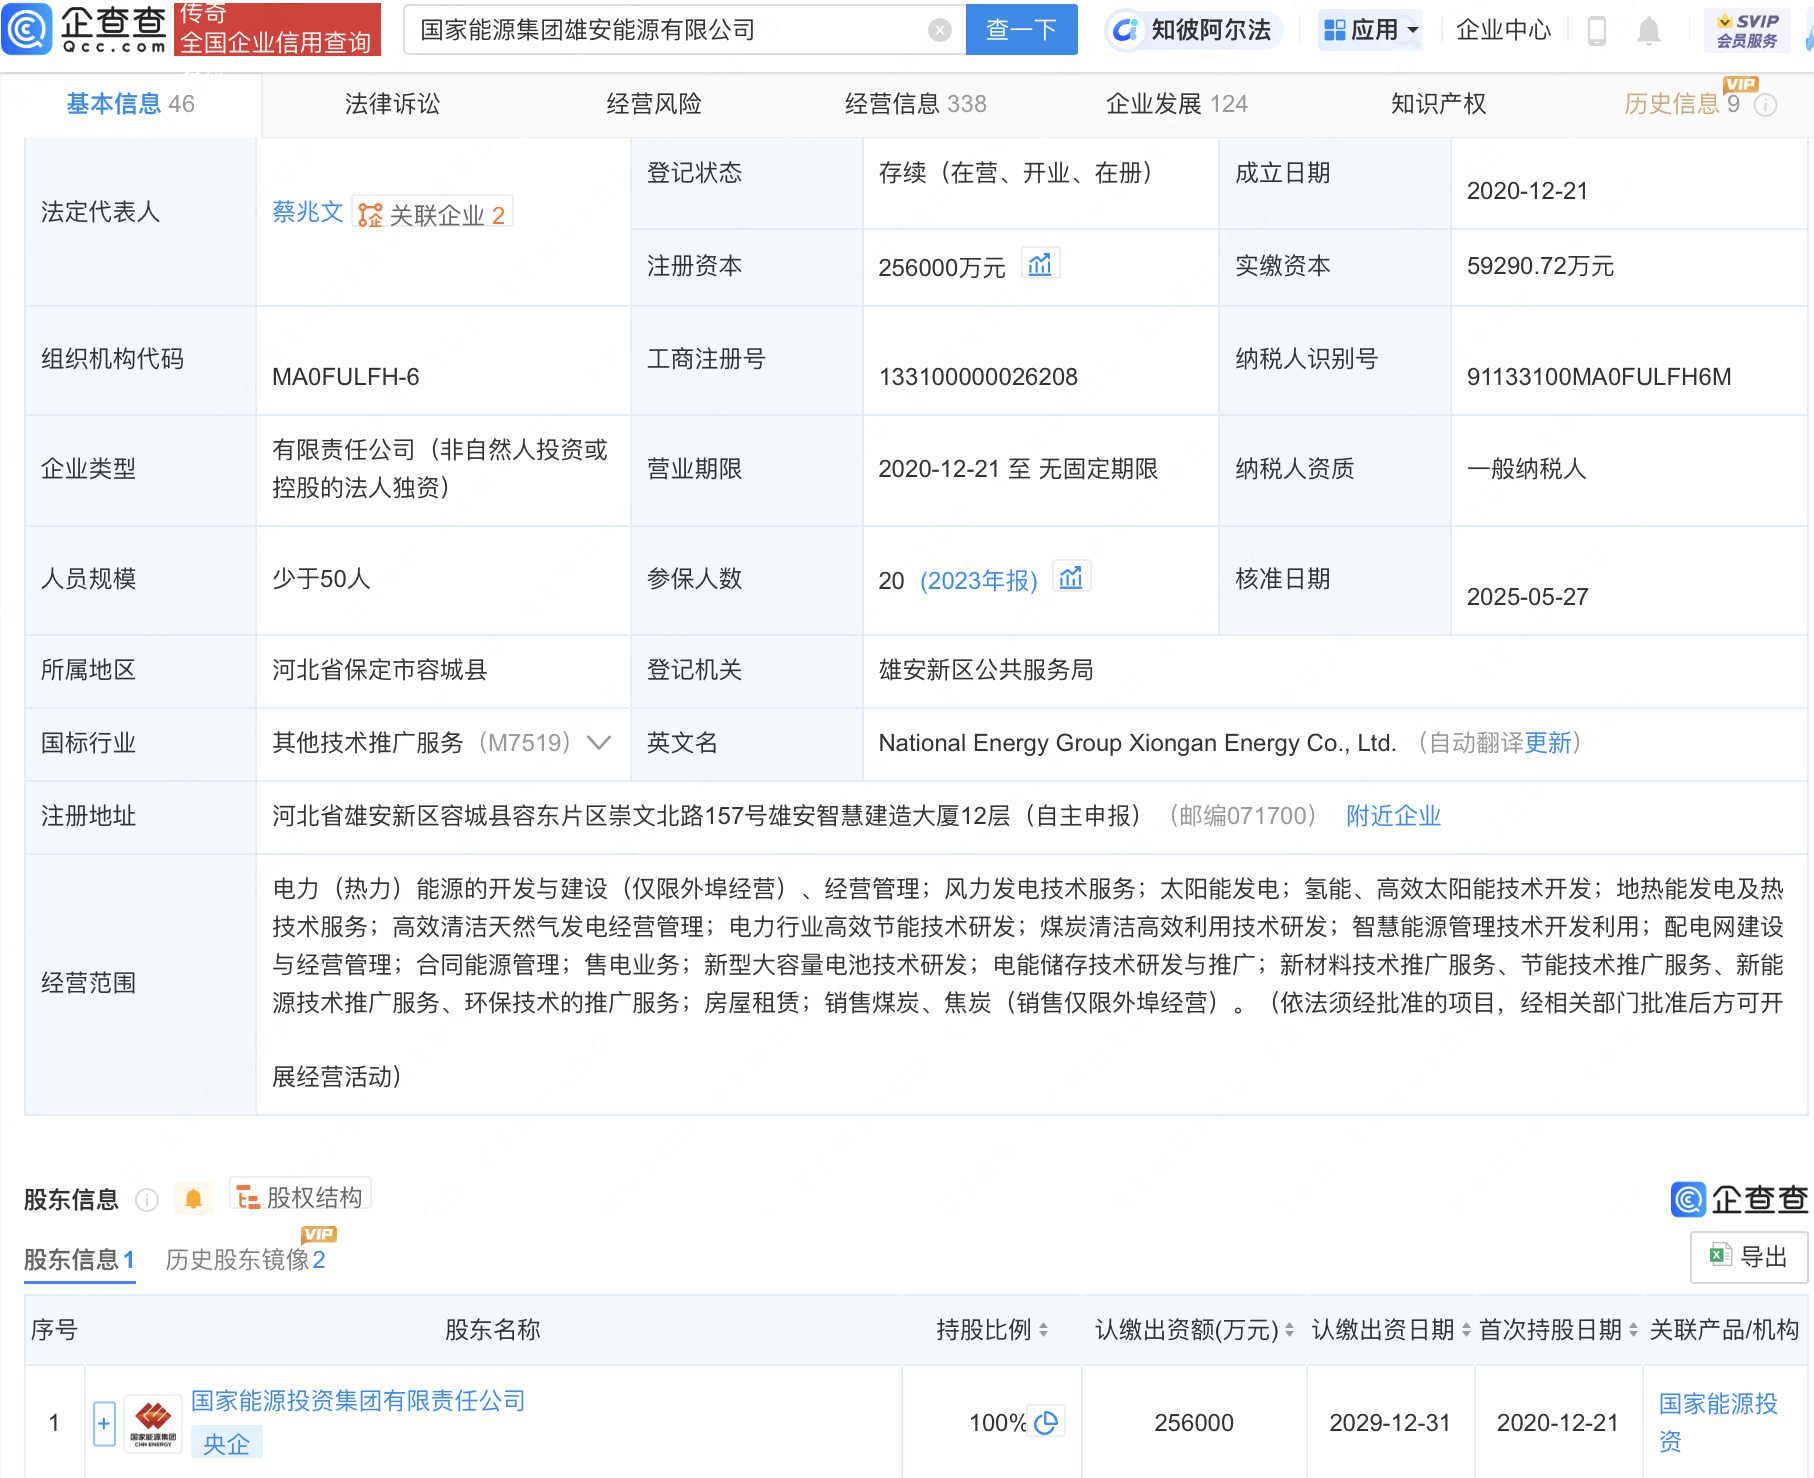1814x1478 pixels.
Task: Sort by 首次持股日期 column
Action: pyautogui.click(x=1633, y=1330)
